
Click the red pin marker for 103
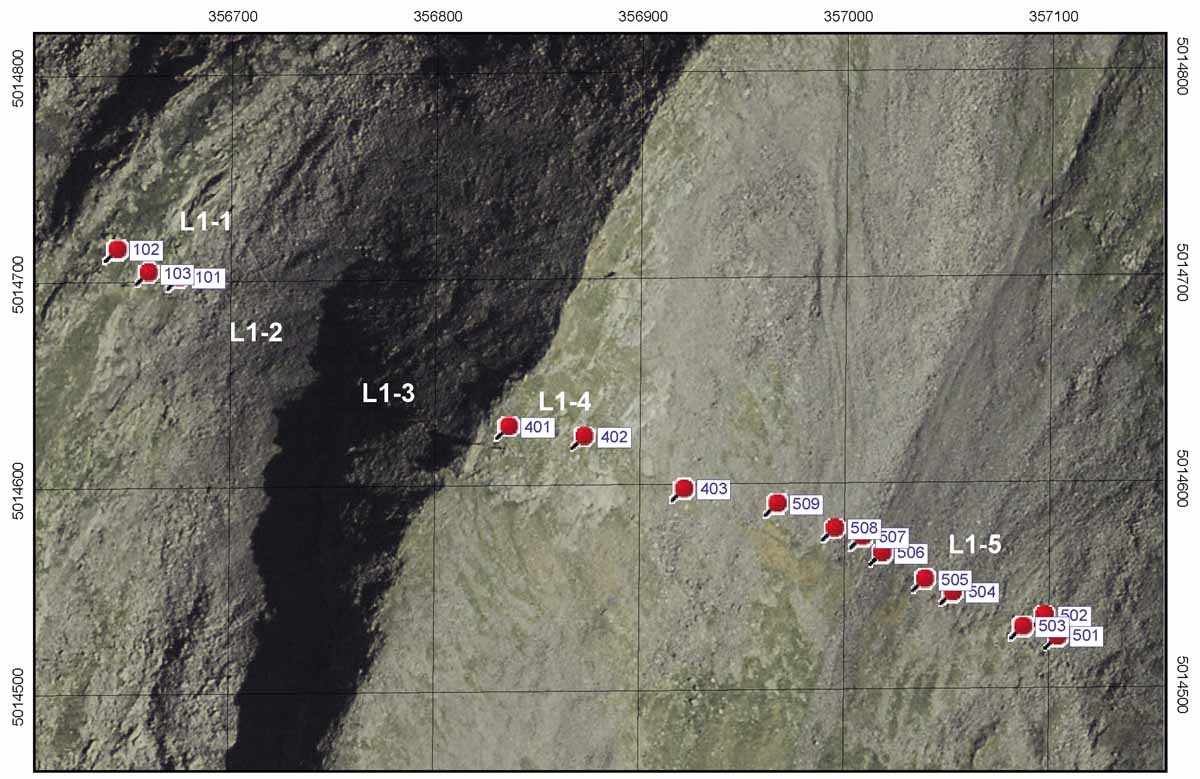click(148, 272)
